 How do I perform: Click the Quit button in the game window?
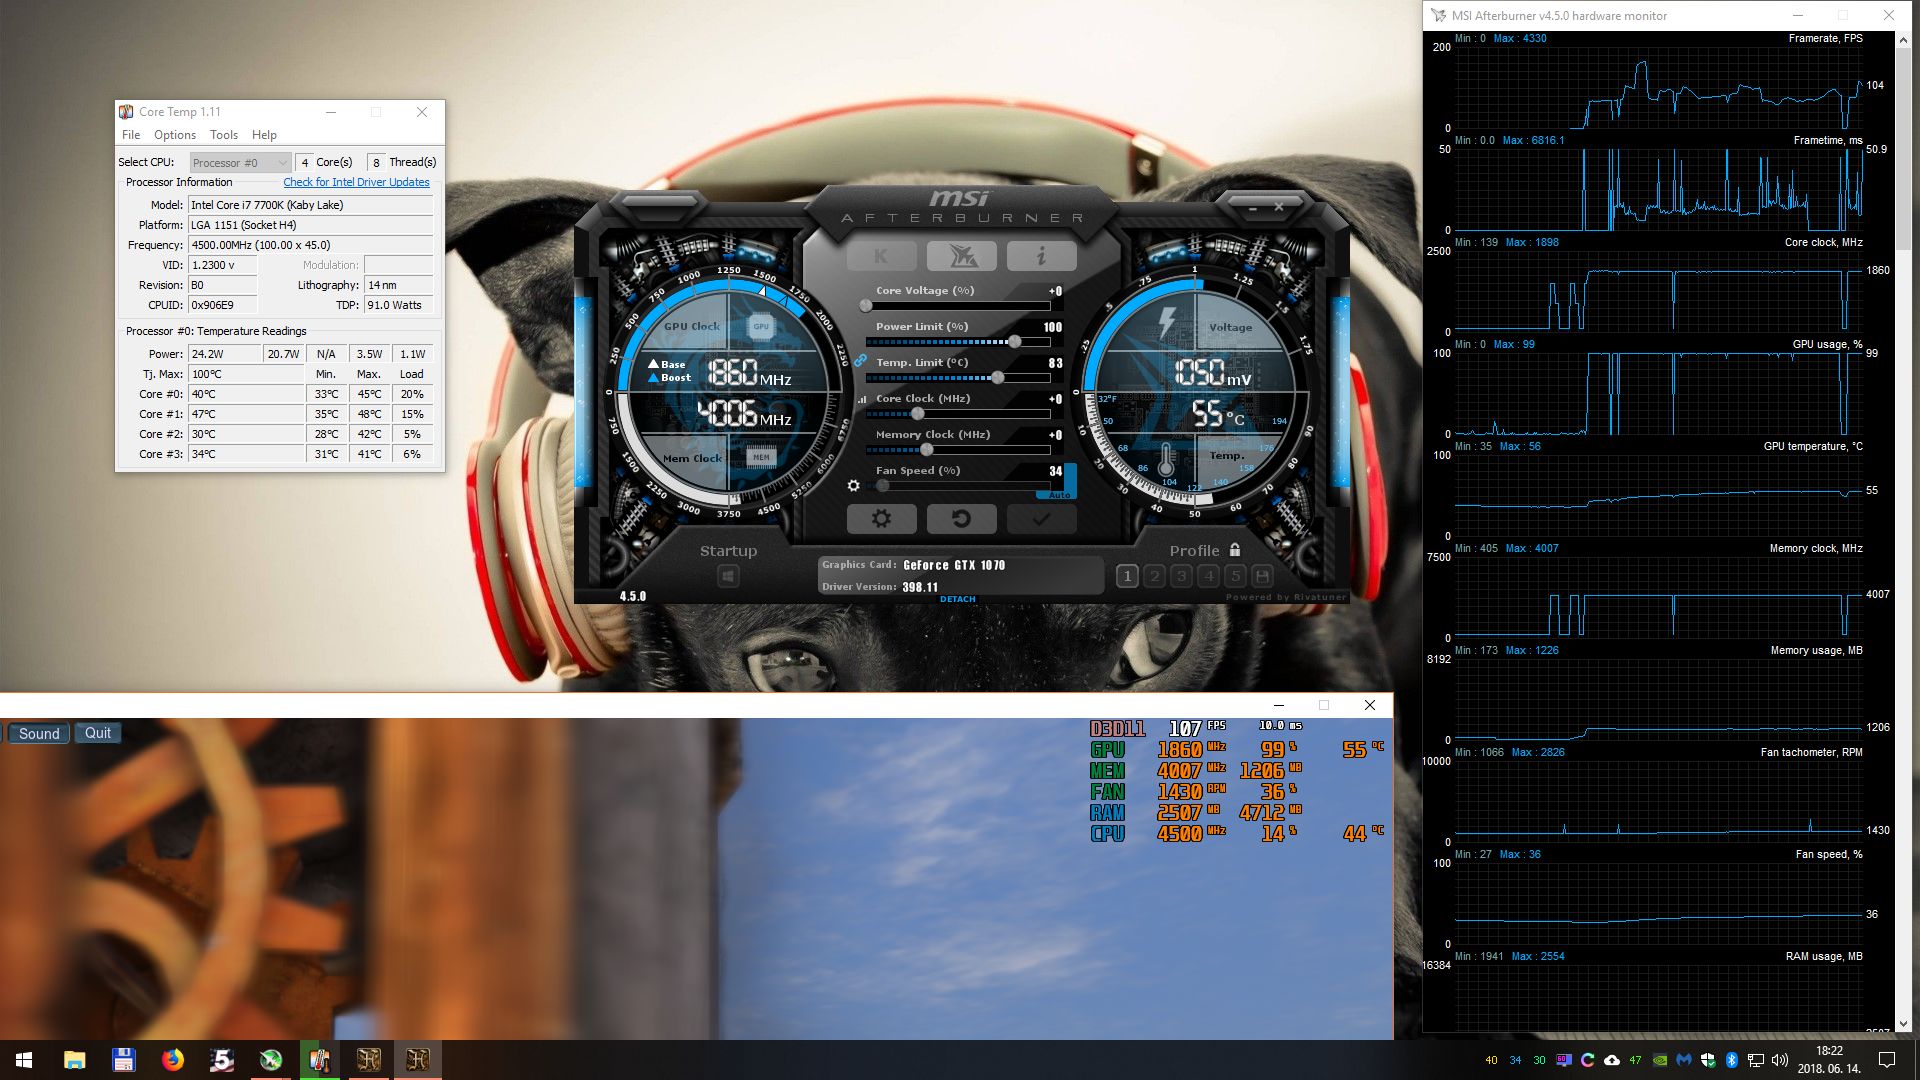tap(98, 733)
